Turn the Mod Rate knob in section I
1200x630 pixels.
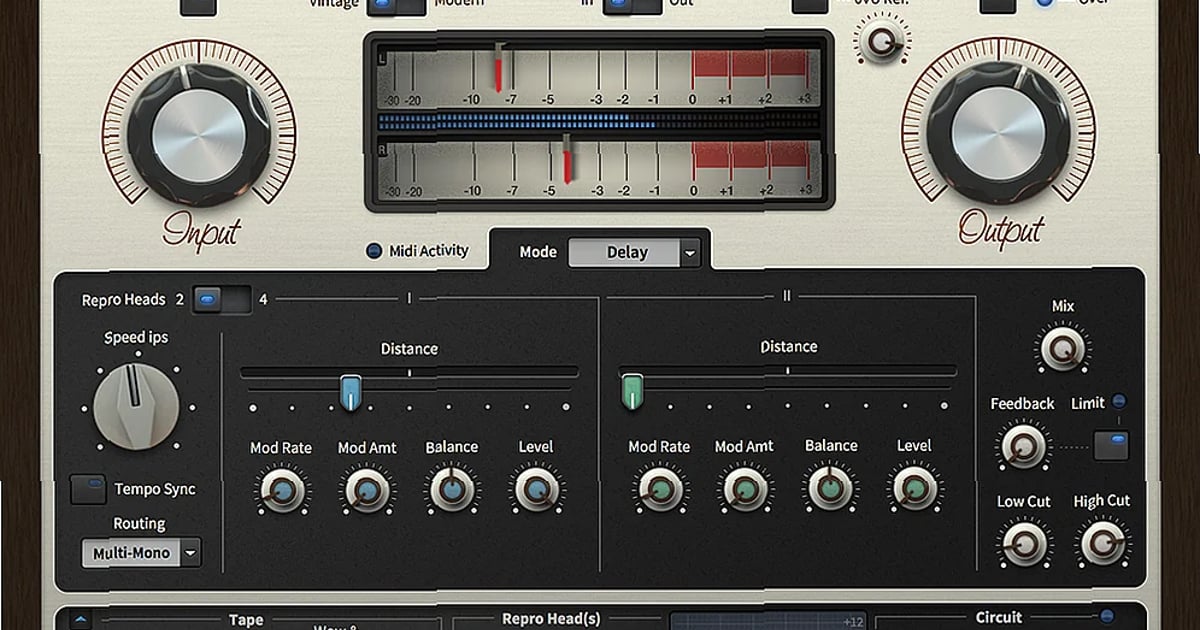[281, 490]
